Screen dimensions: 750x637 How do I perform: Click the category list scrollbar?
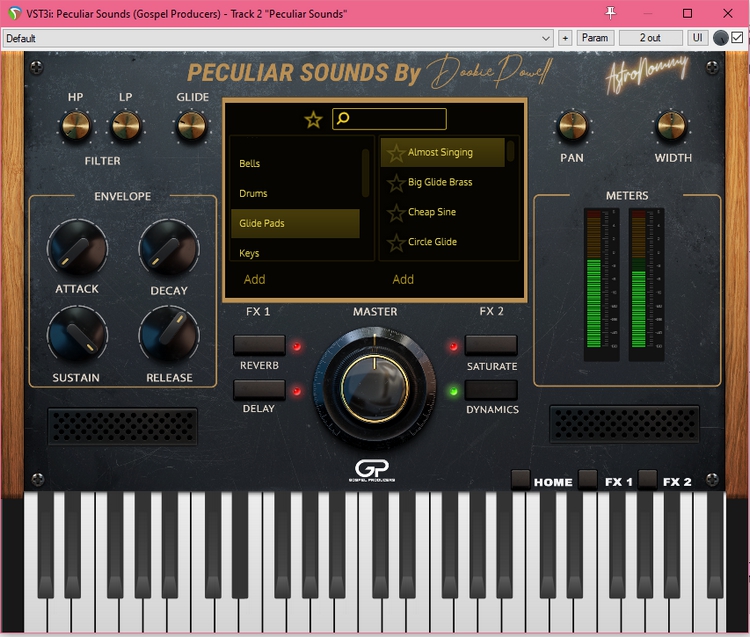click(365, 173)
